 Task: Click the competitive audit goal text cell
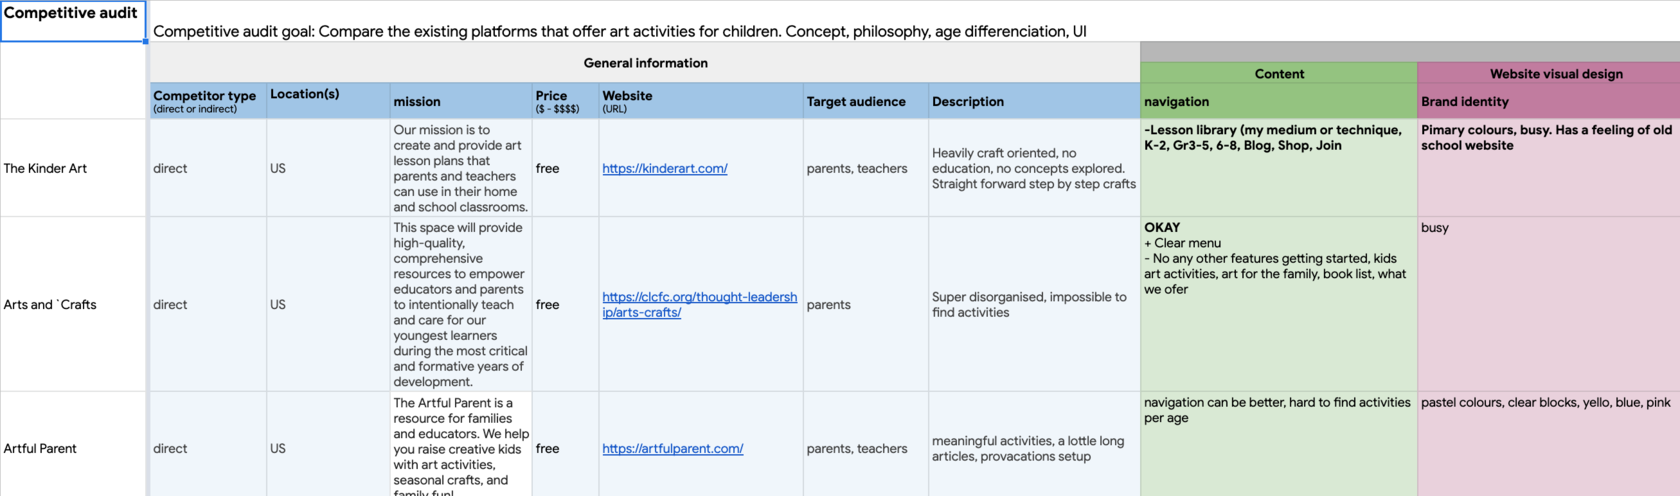point(620,31)
